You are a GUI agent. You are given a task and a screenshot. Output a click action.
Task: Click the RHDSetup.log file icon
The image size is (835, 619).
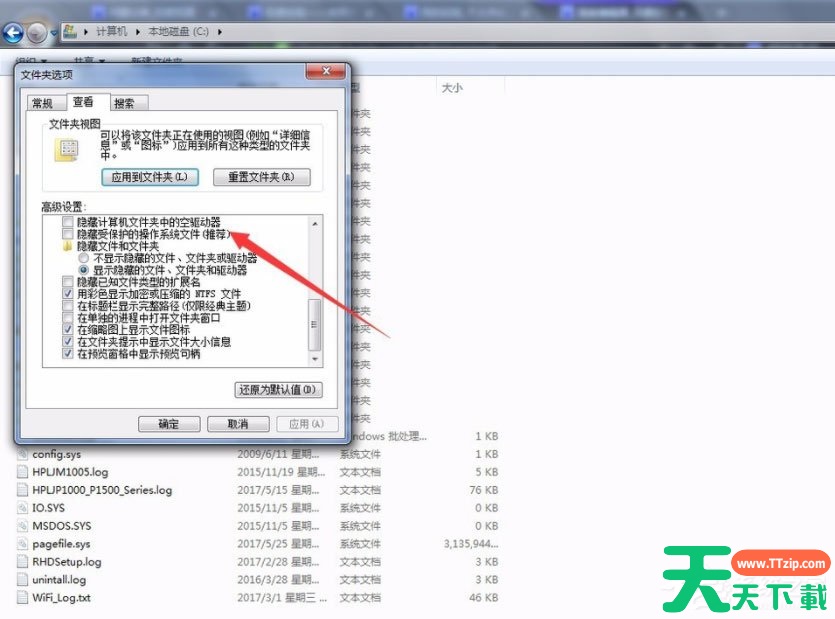point(22,561)
